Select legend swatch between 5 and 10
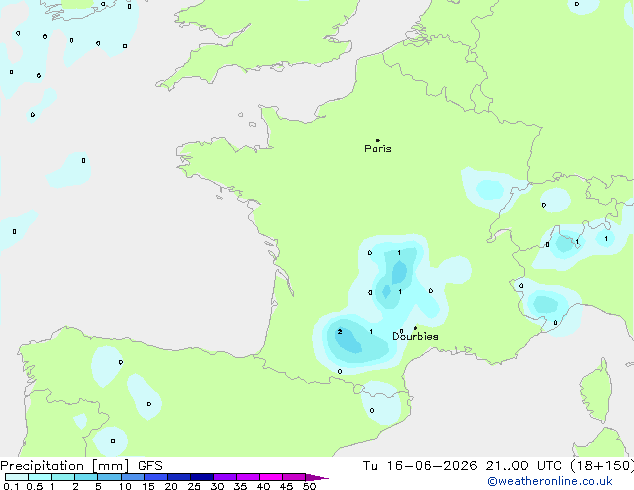634x490 pixels. tap(110, 477)
